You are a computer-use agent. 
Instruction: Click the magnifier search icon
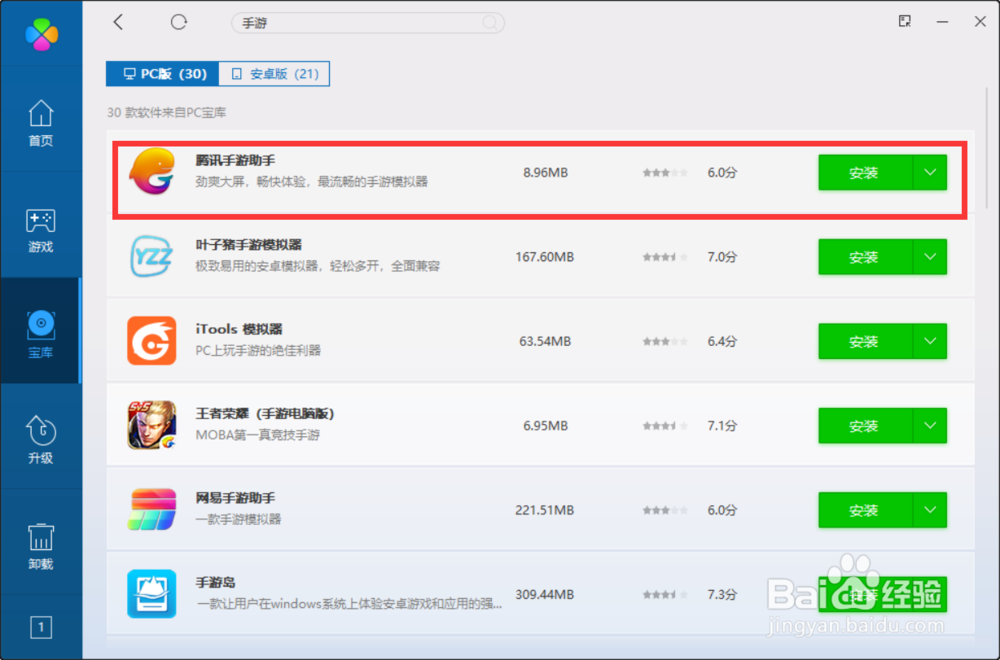[x=490, y=23]
